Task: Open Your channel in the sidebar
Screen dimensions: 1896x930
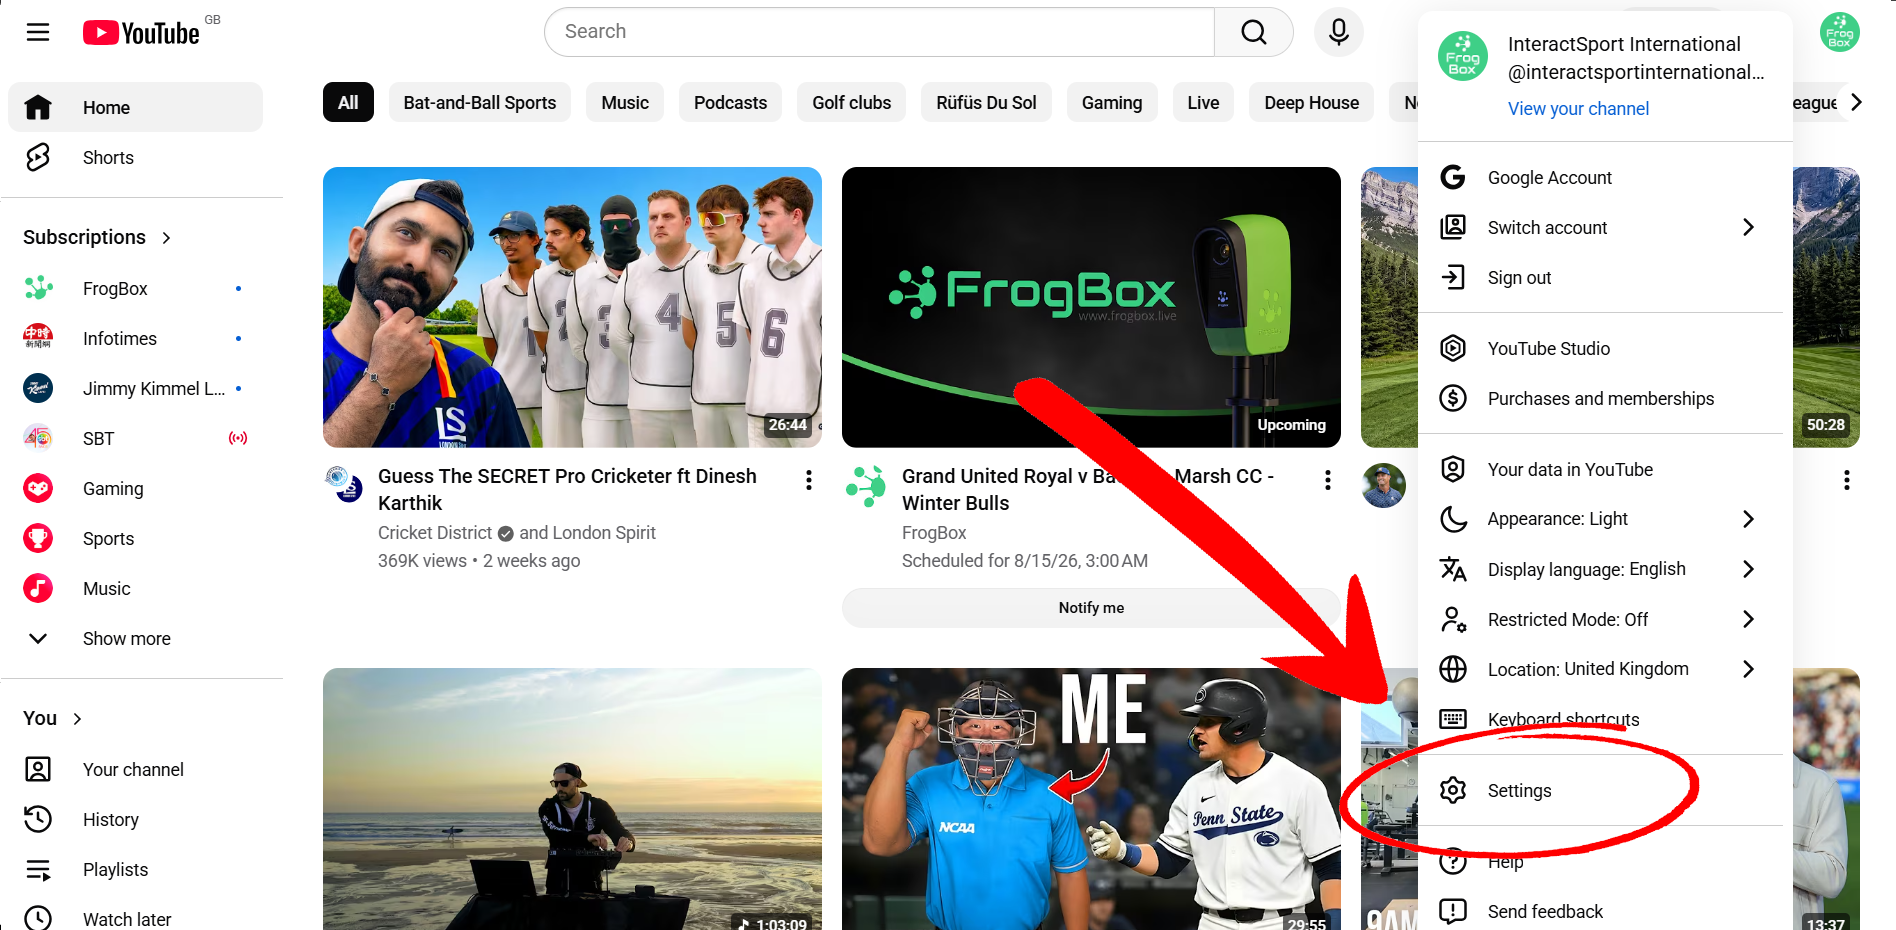Action: point(135,770)
